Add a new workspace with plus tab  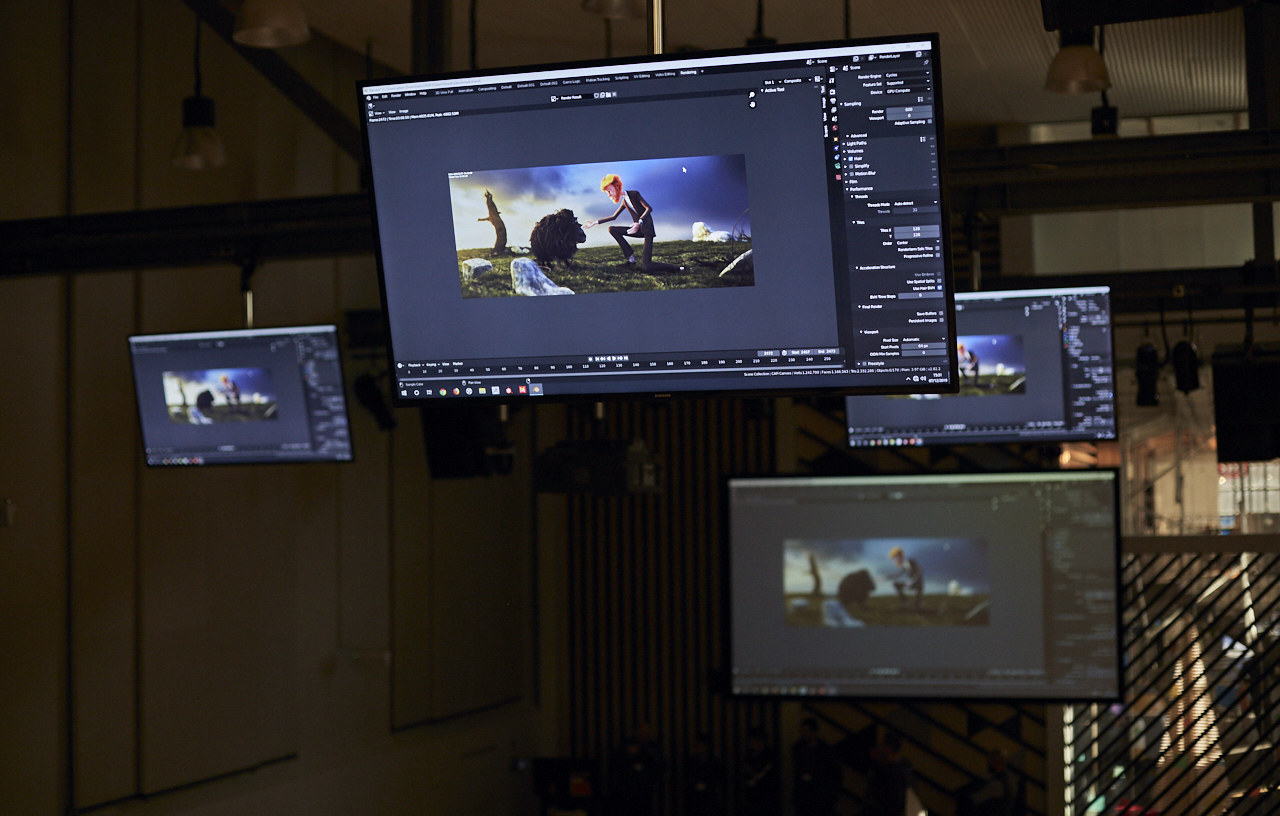tap(702, 72)
